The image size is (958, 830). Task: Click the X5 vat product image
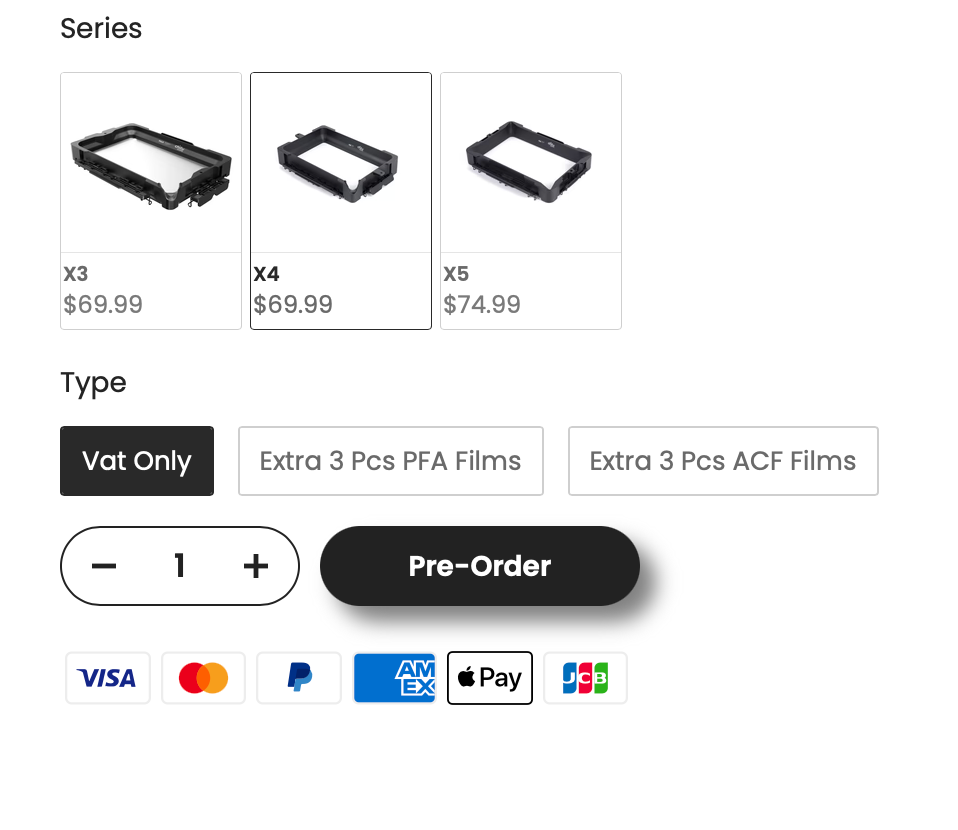point(531,163)
